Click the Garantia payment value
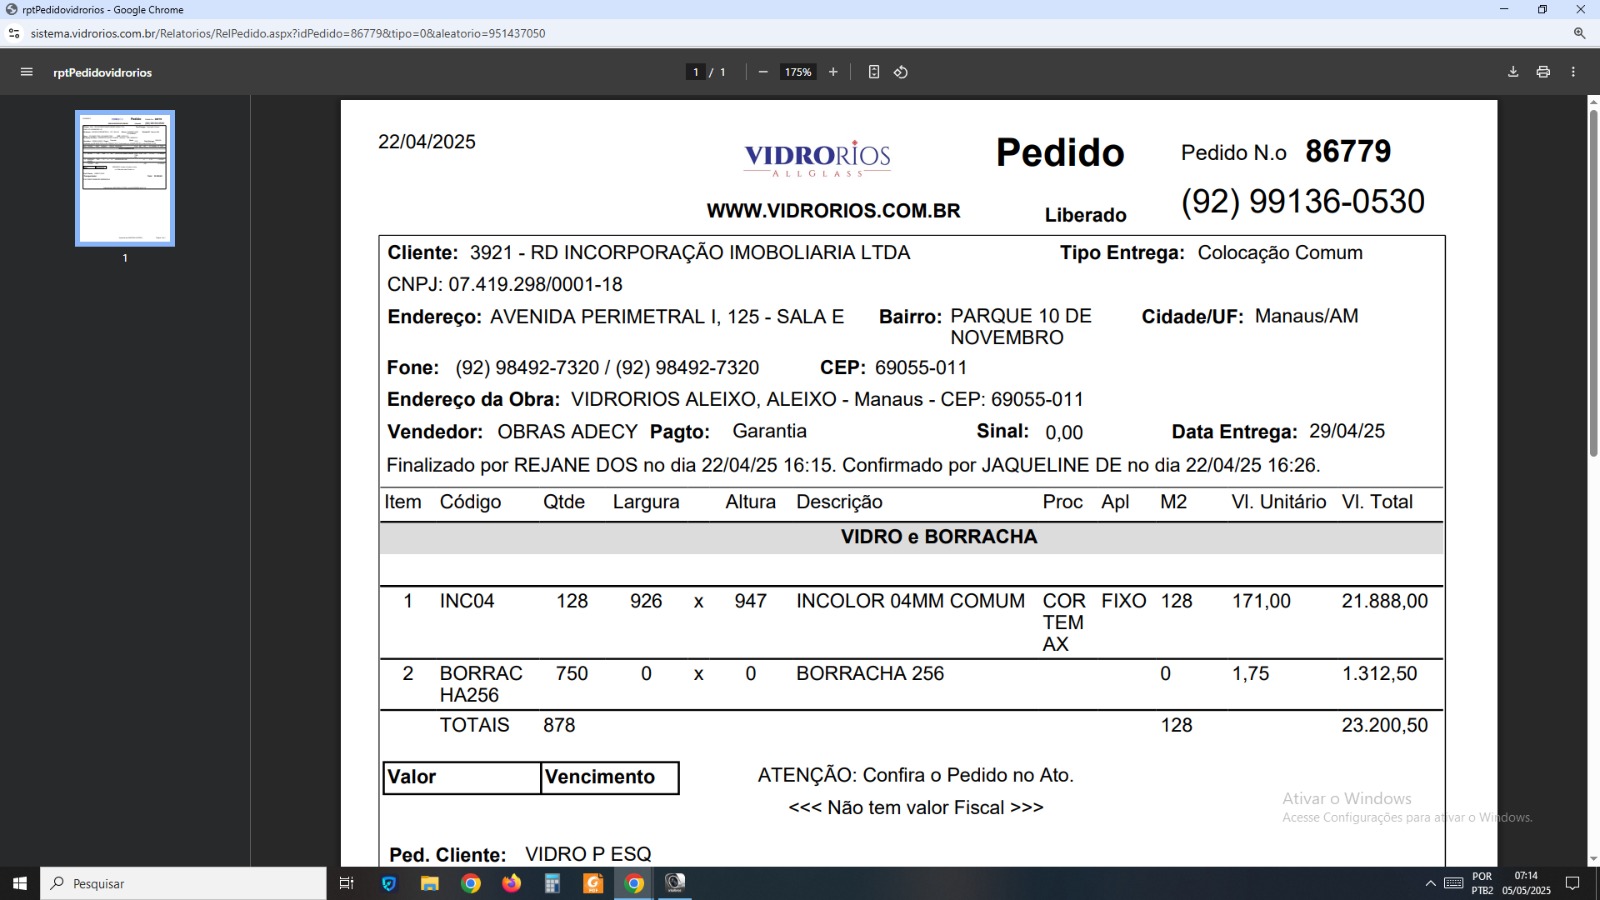 (x=769, y=431)
